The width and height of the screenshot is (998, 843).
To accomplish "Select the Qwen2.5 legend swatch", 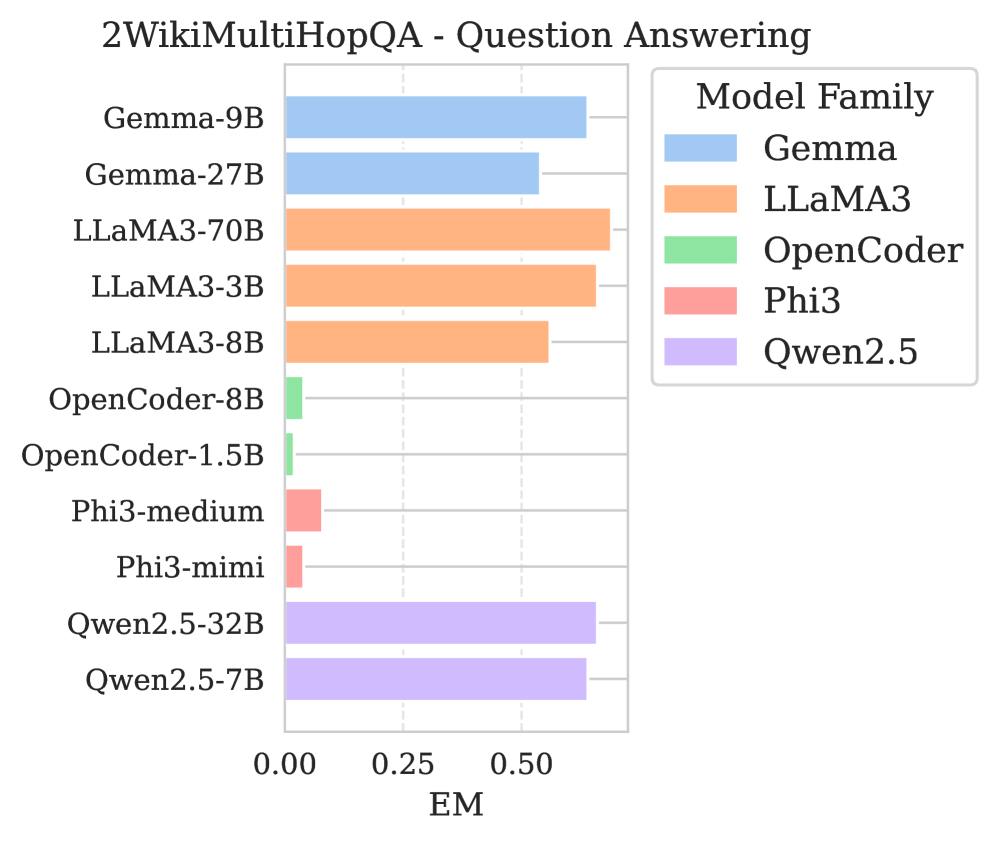I will 700,351.
